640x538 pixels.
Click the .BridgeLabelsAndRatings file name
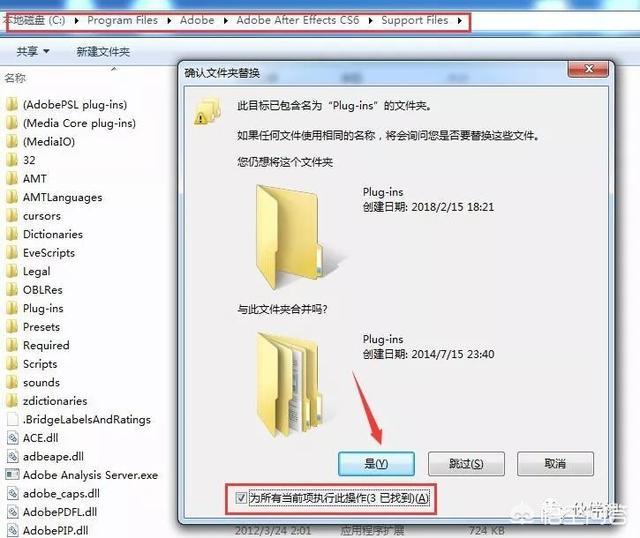pyautogui.click(x=87, y=419)
